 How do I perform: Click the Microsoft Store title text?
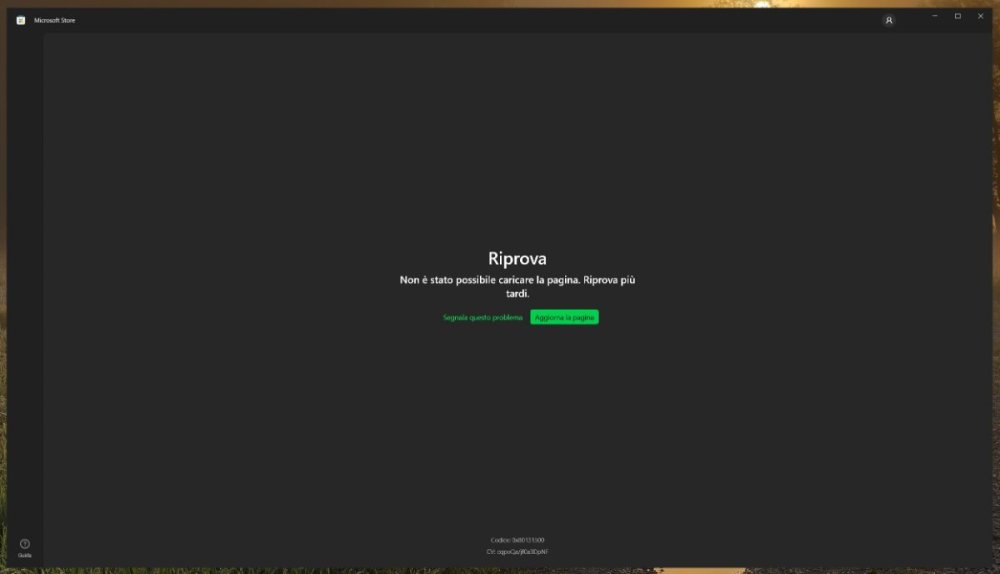(x=54, y=20)
